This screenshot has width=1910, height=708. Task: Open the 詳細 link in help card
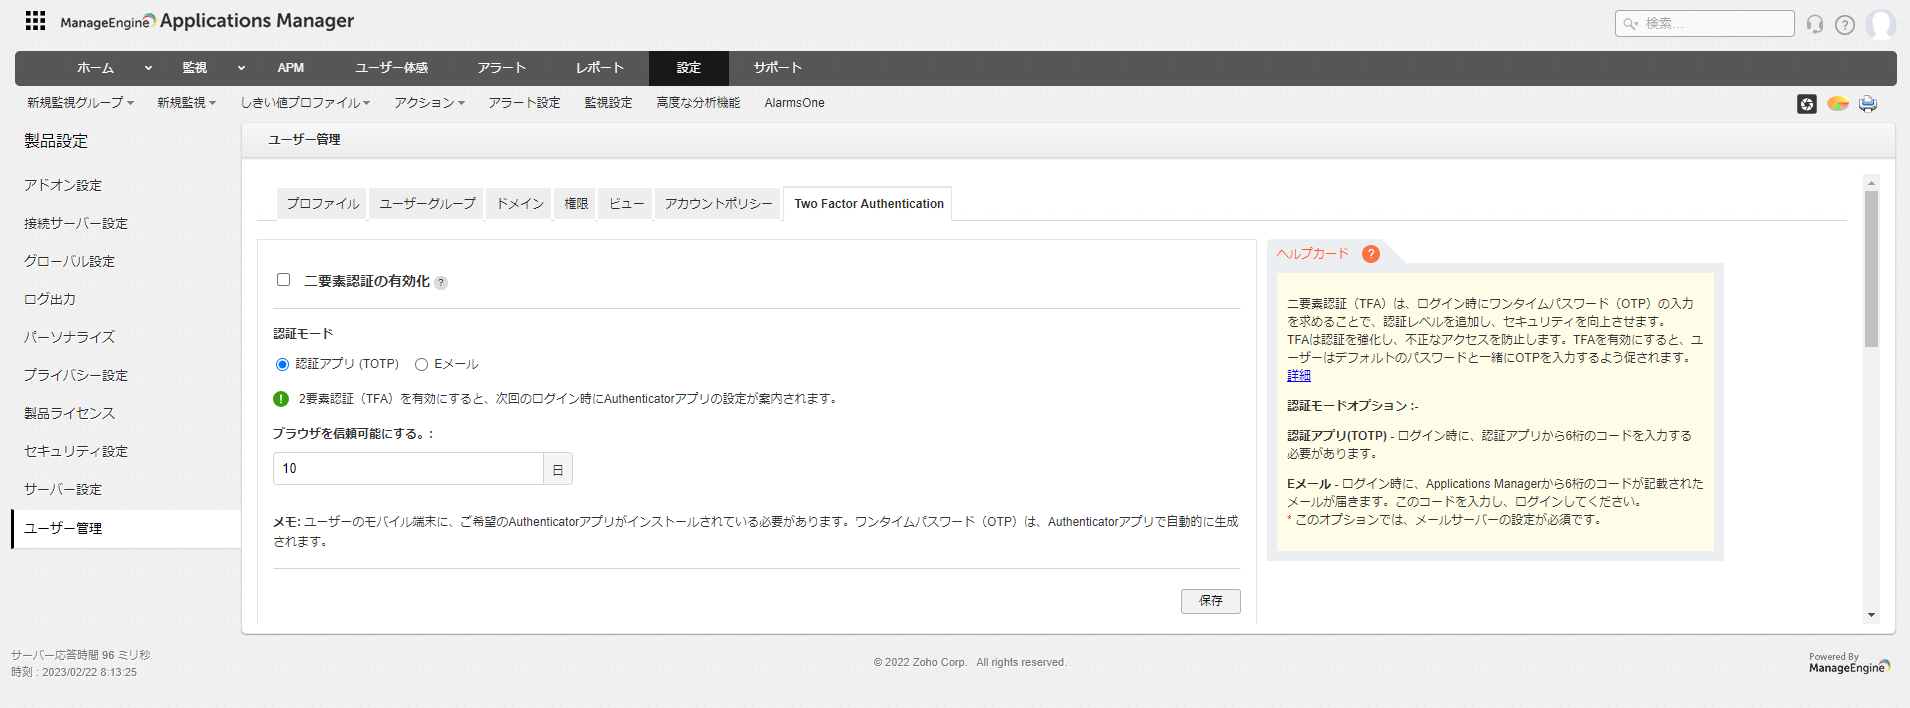coord(1298,376)
